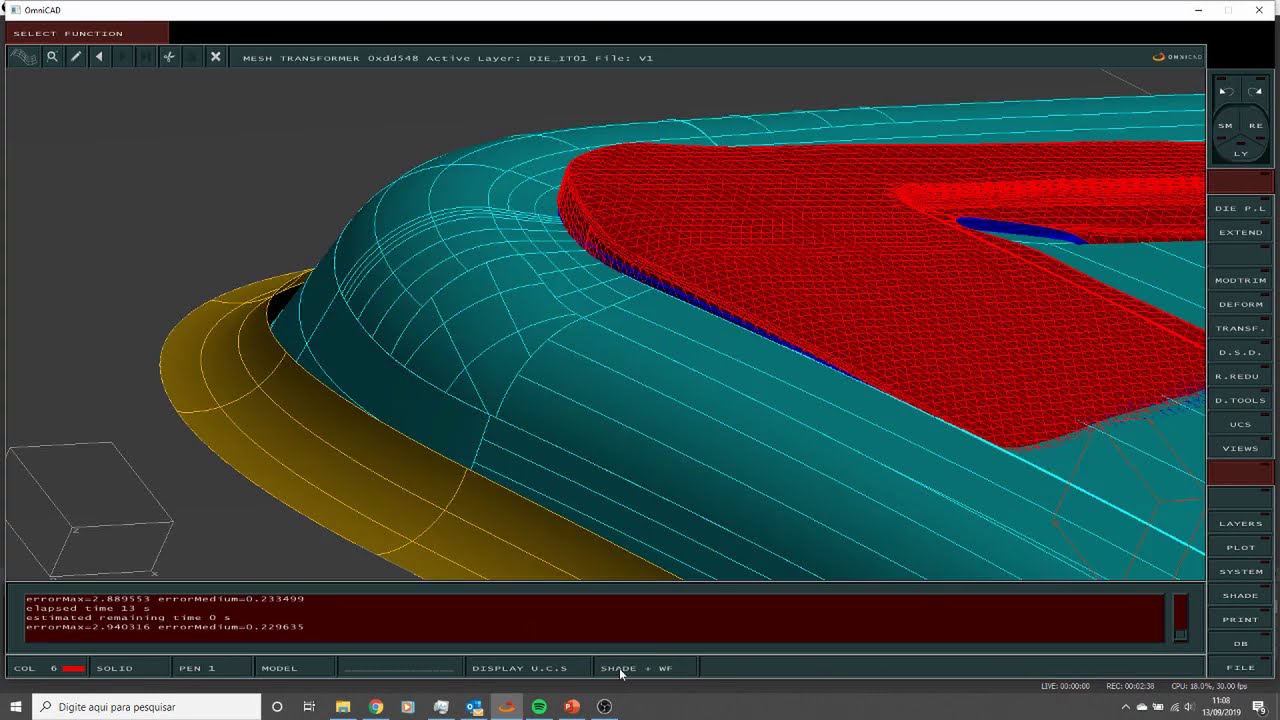Select the scissors cut tool
The image size is (1280, 720).
coord(169,57)
